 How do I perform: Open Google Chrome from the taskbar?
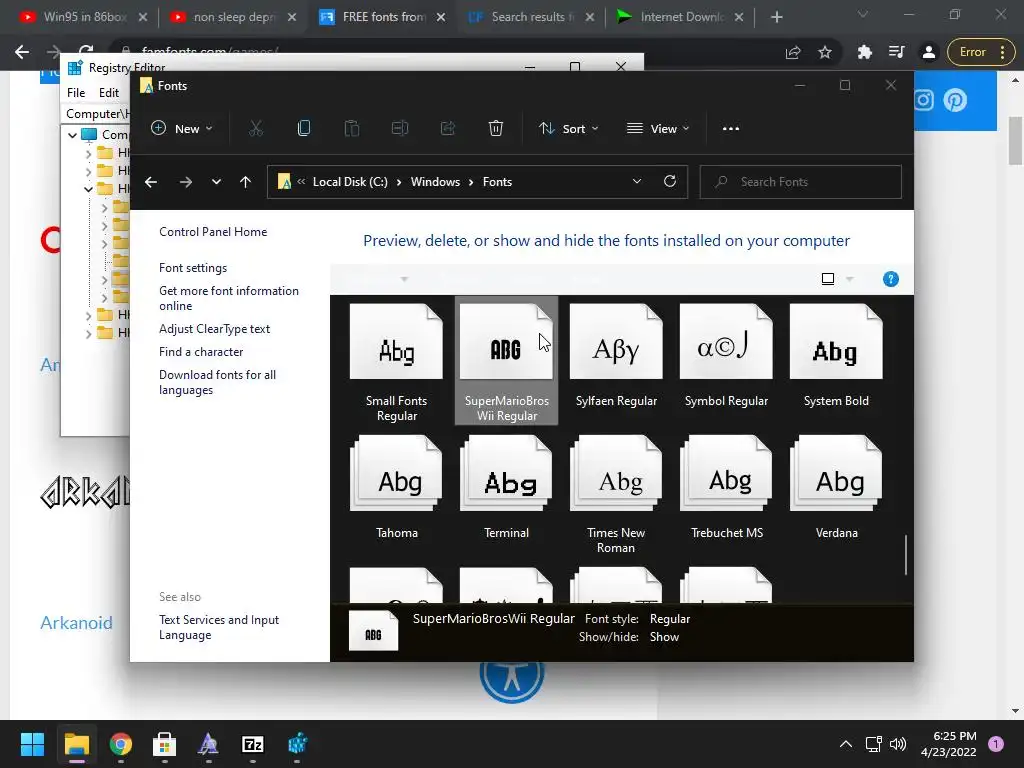121,744
